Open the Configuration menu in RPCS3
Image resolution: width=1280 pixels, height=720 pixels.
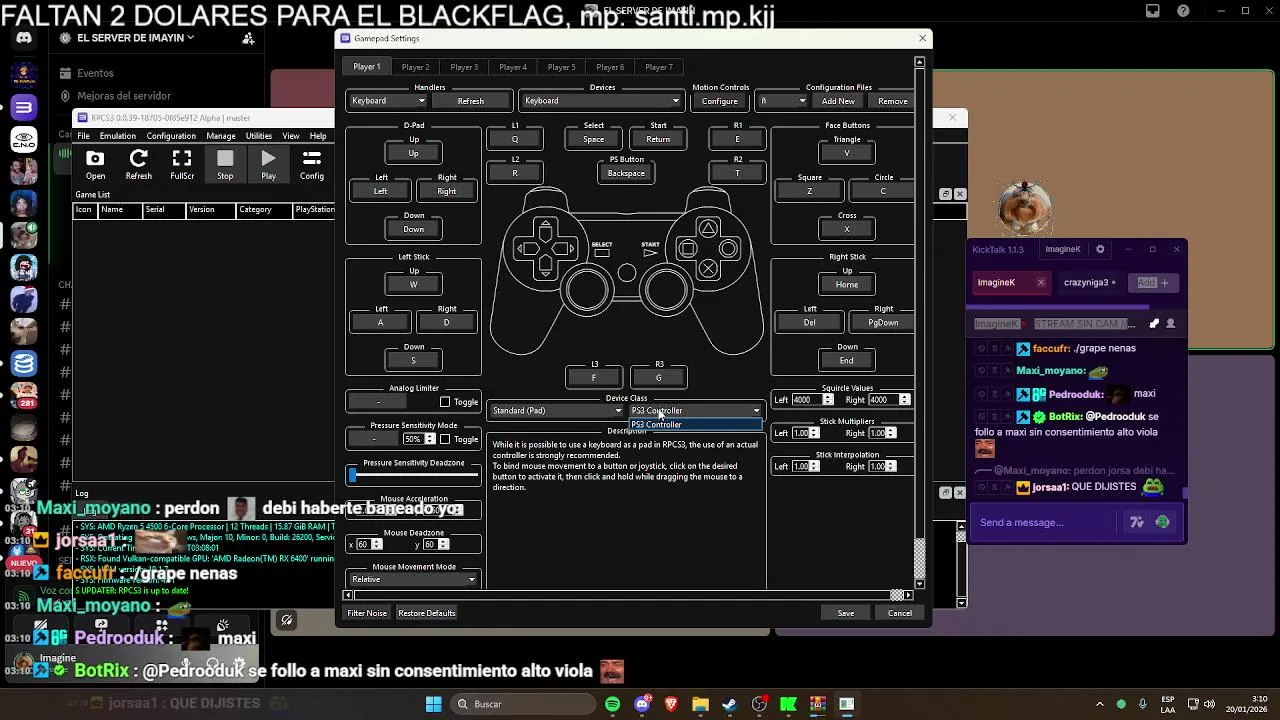[x=171, y=136]
